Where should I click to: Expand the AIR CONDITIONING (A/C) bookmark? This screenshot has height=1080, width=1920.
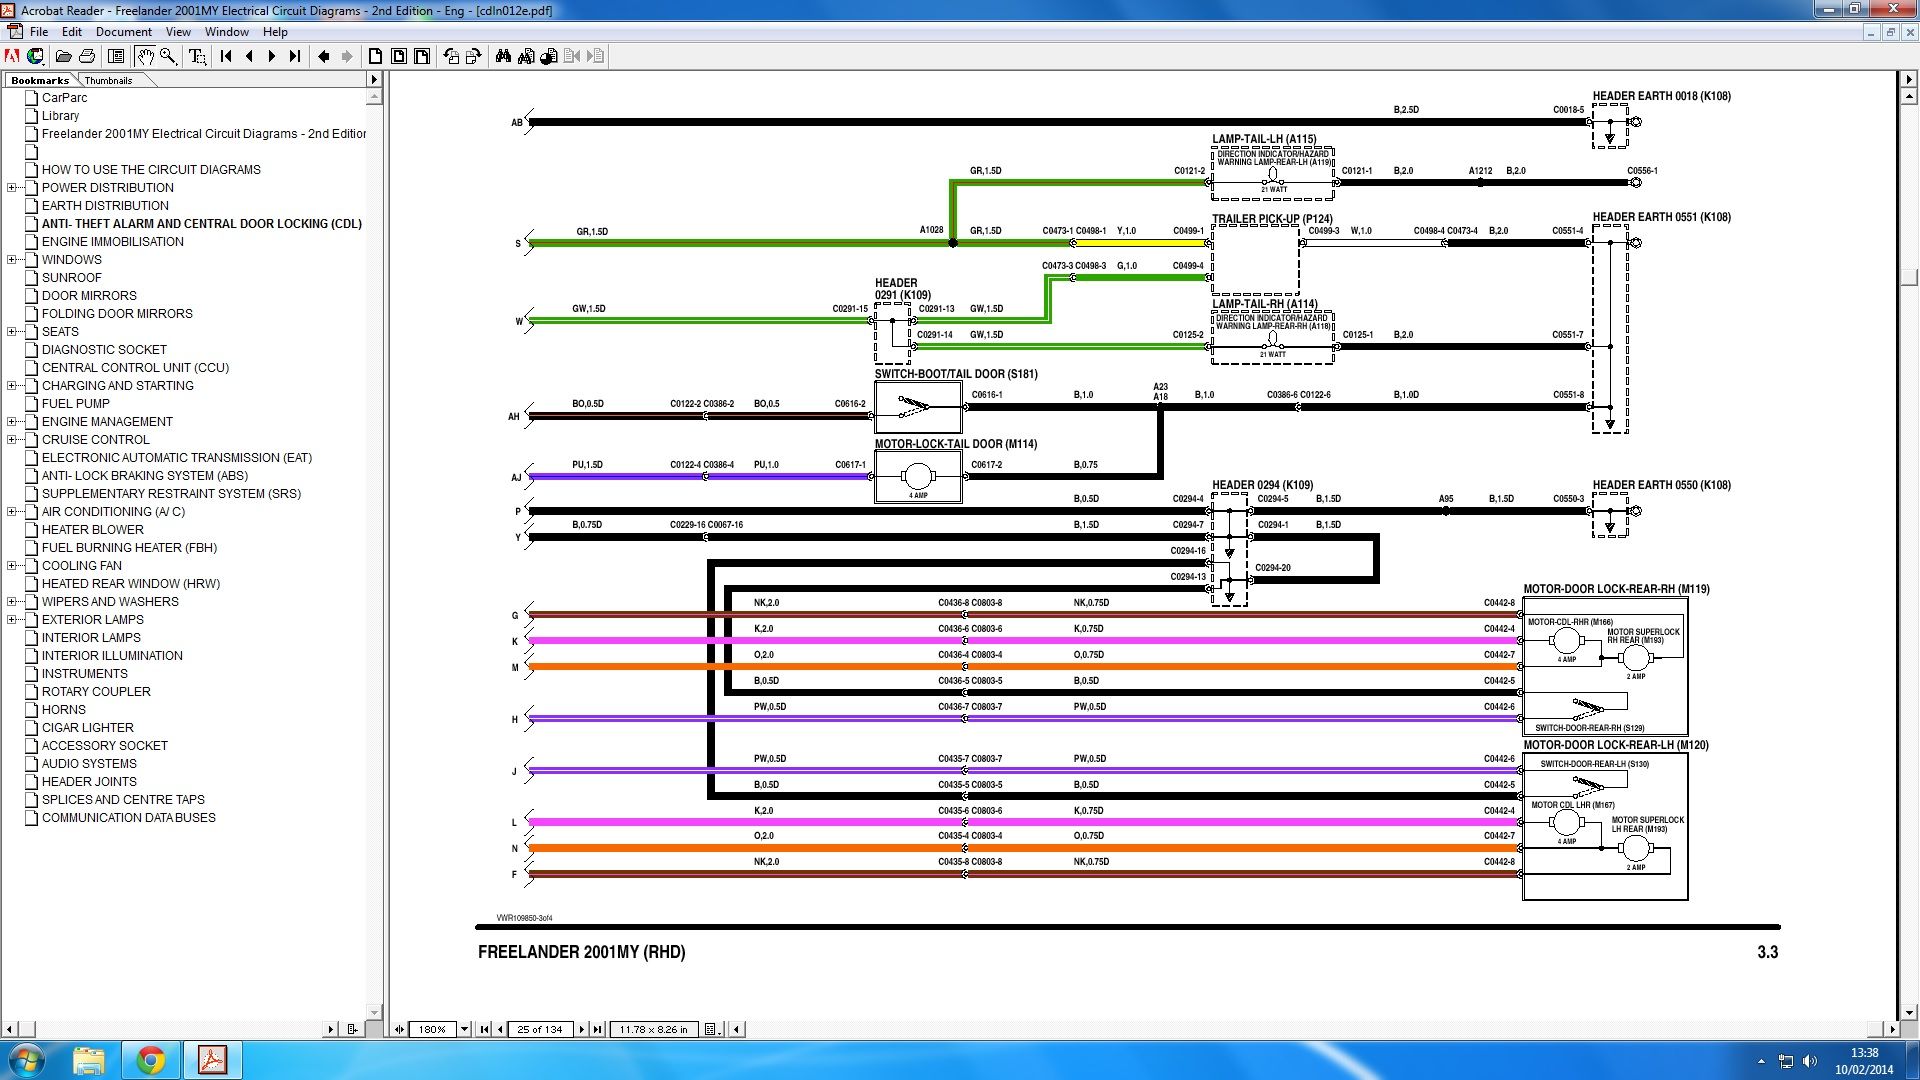point(12,512)
